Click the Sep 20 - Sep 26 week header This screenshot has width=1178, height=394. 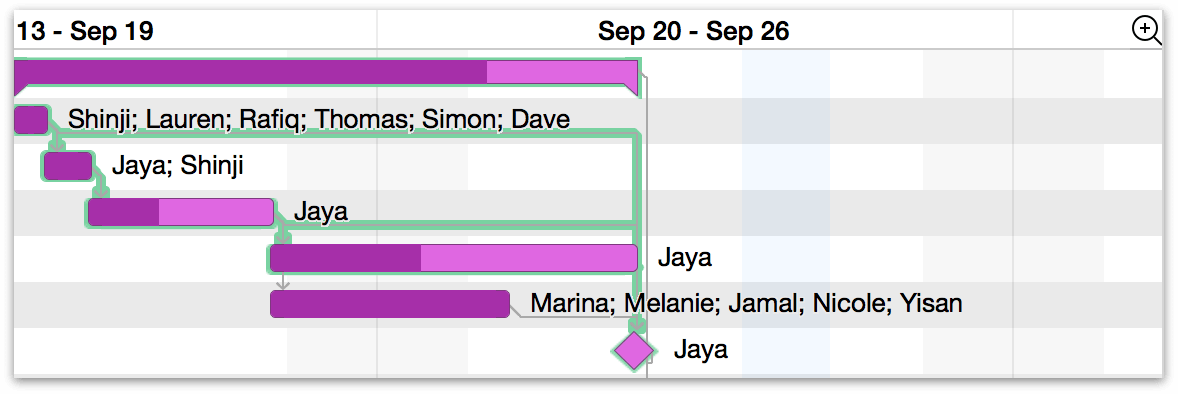point(693,32)
